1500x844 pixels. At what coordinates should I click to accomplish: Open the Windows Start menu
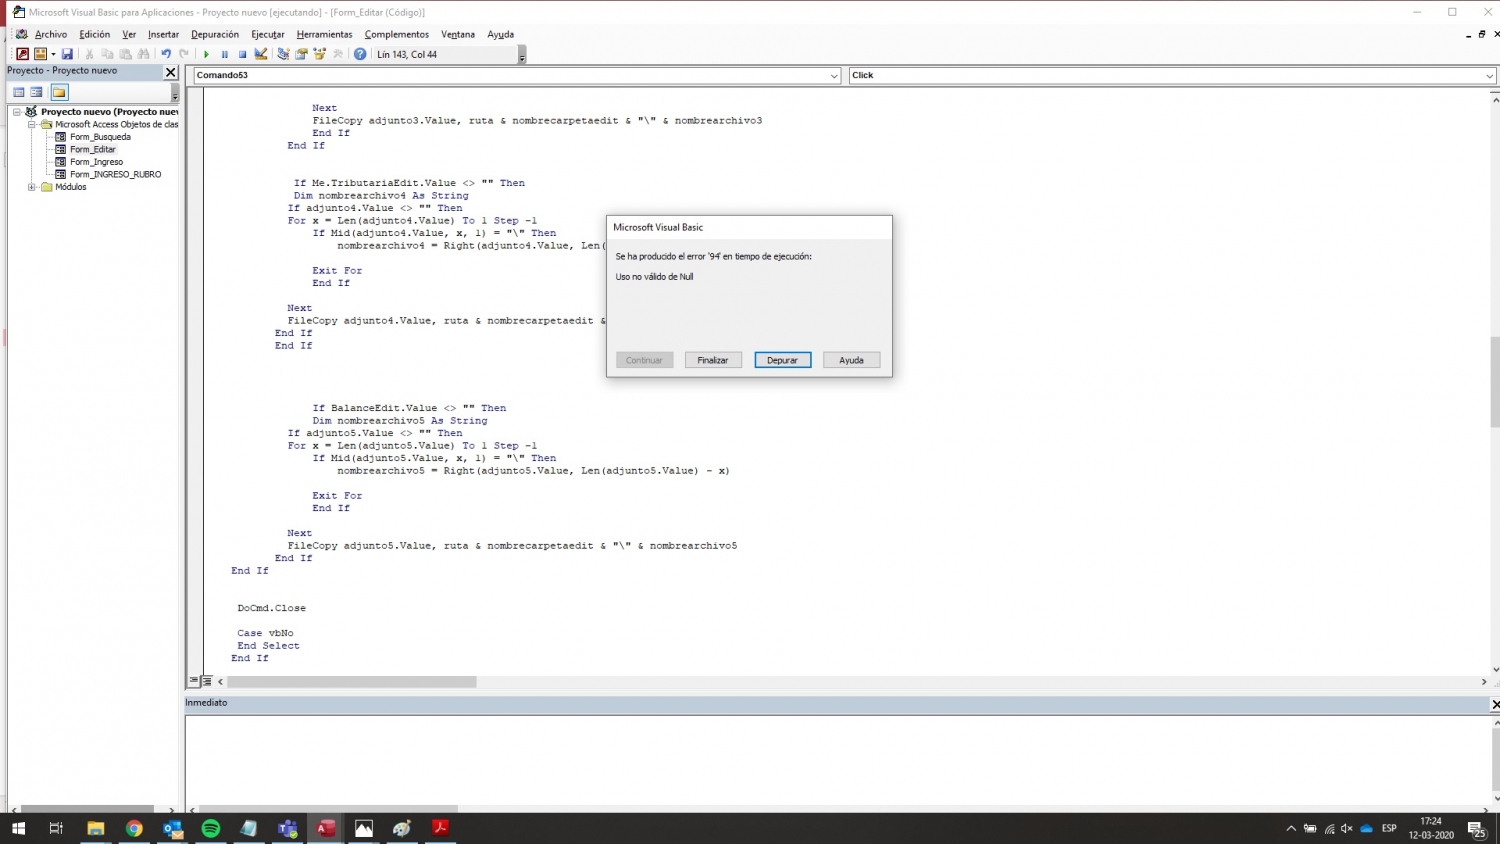tap(18, 828)
